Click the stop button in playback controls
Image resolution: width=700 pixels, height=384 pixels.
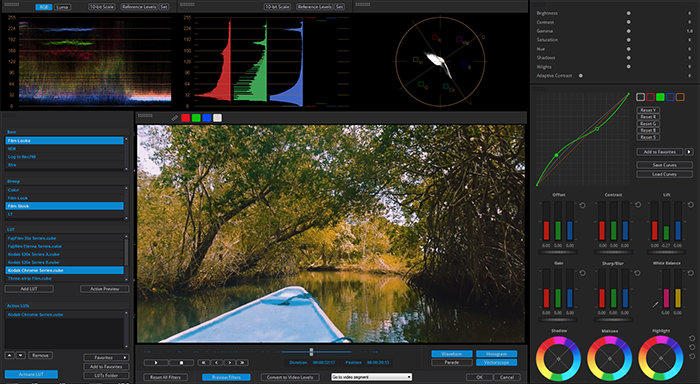click(181, 363)
